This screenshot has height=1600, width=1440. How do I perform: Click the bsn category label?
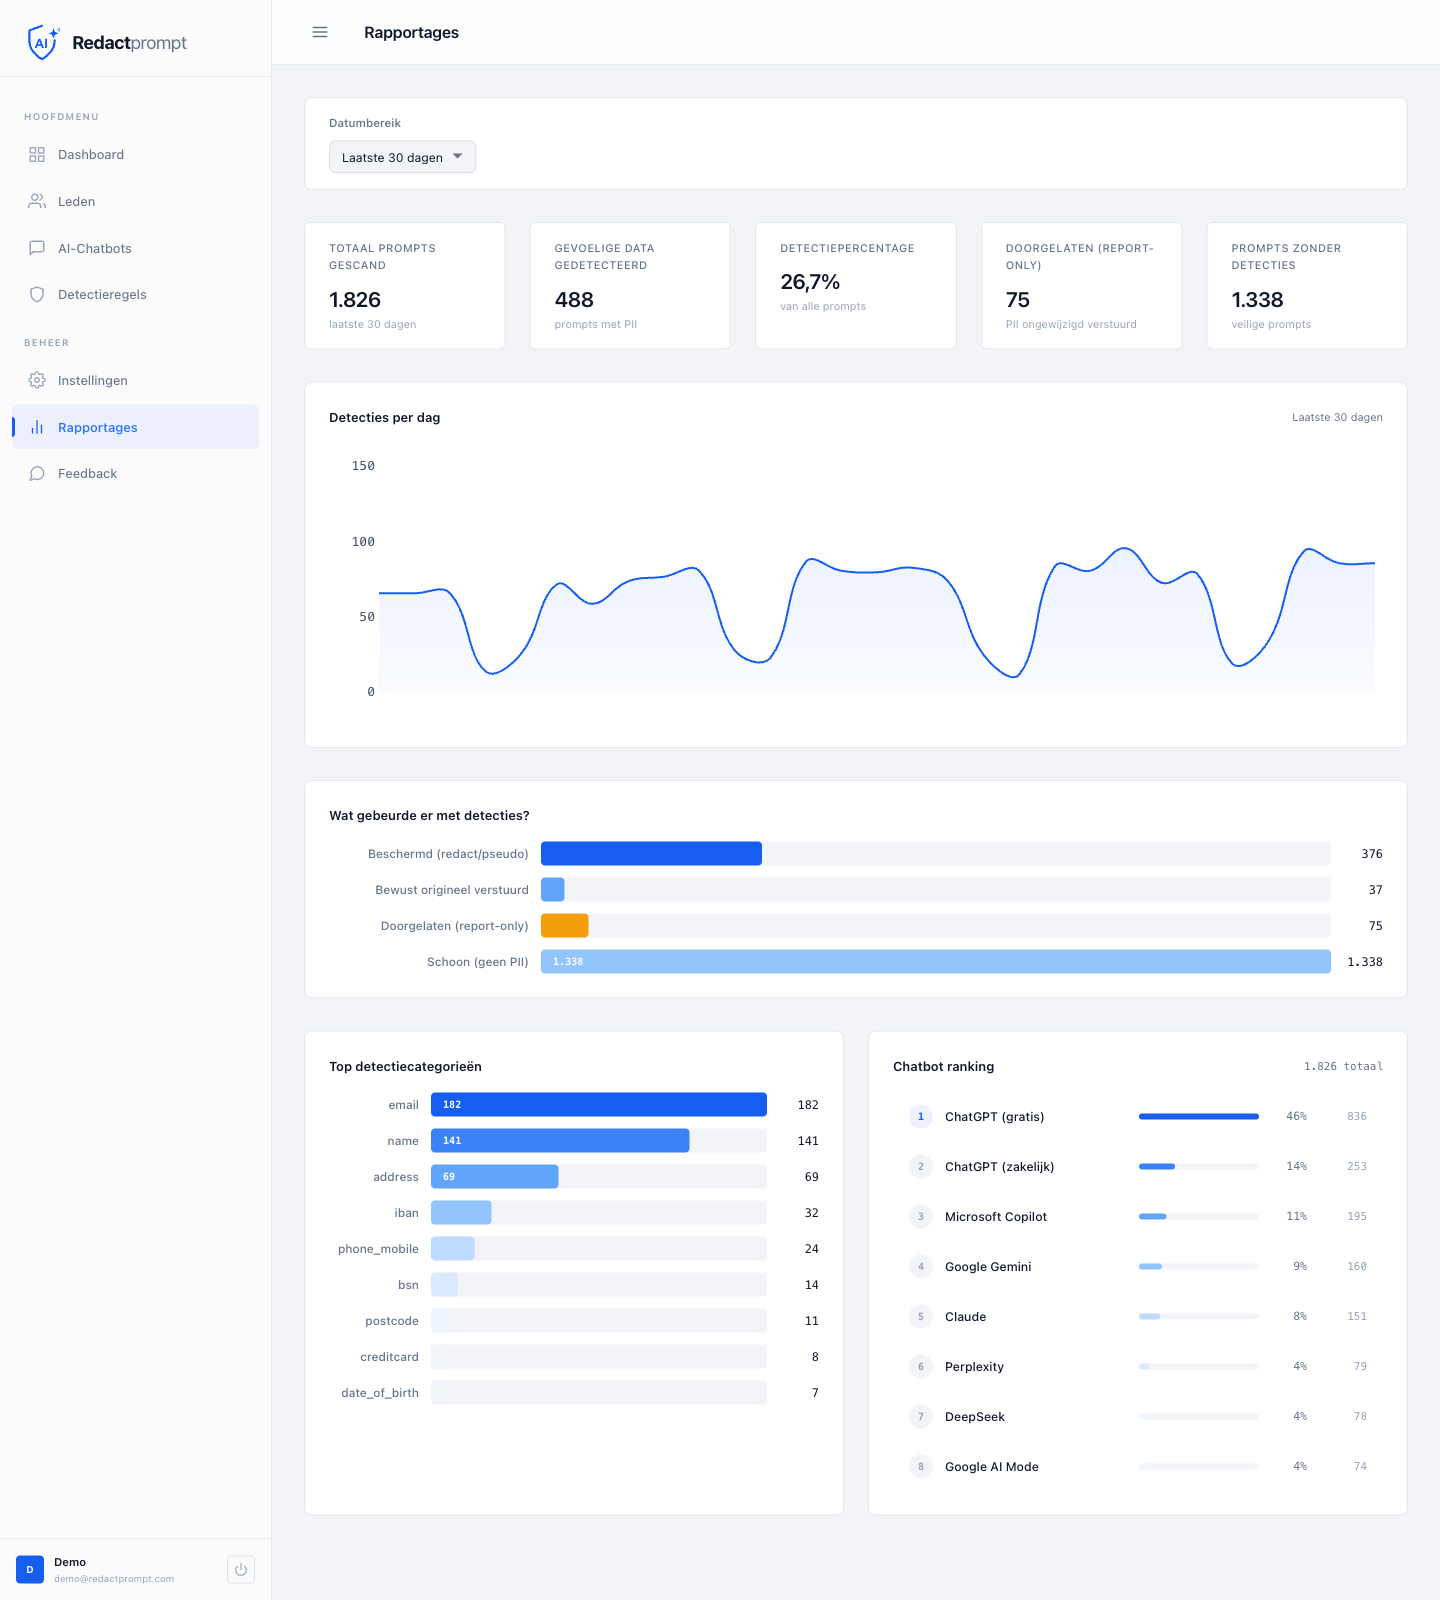[408, 1285]
